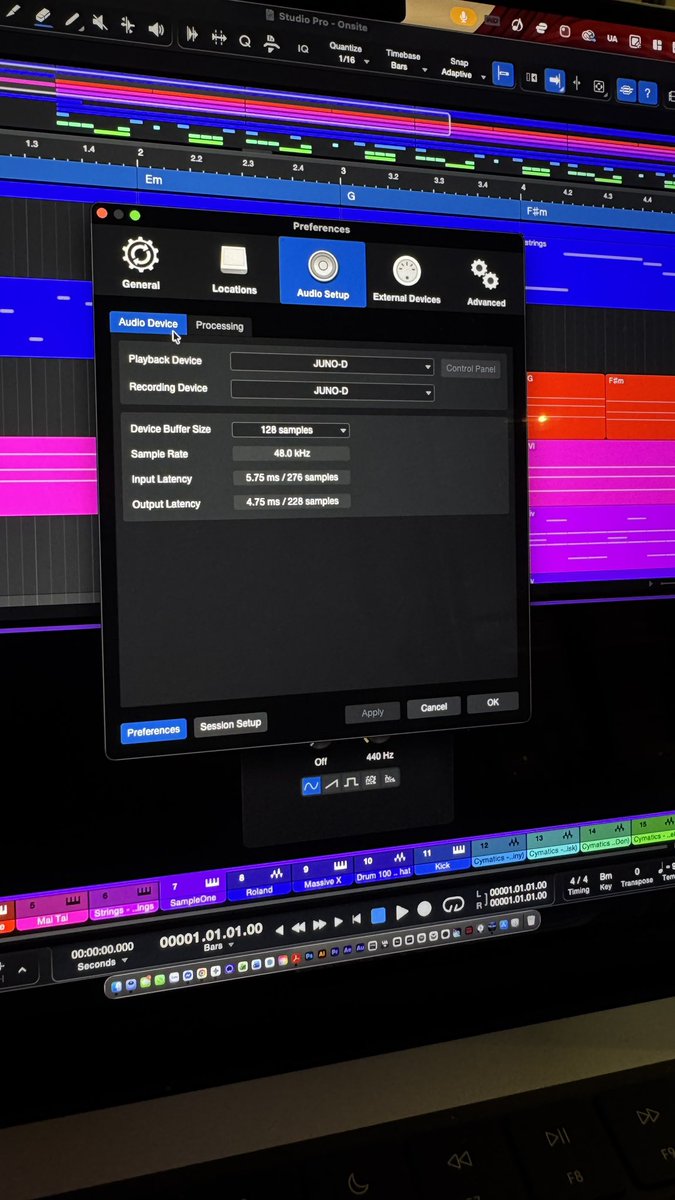The width and height of the screenshot is (675, 1200).
Task: Open the Bars position format dropdown
Action: pyautogui.click(x=216, y=946)
